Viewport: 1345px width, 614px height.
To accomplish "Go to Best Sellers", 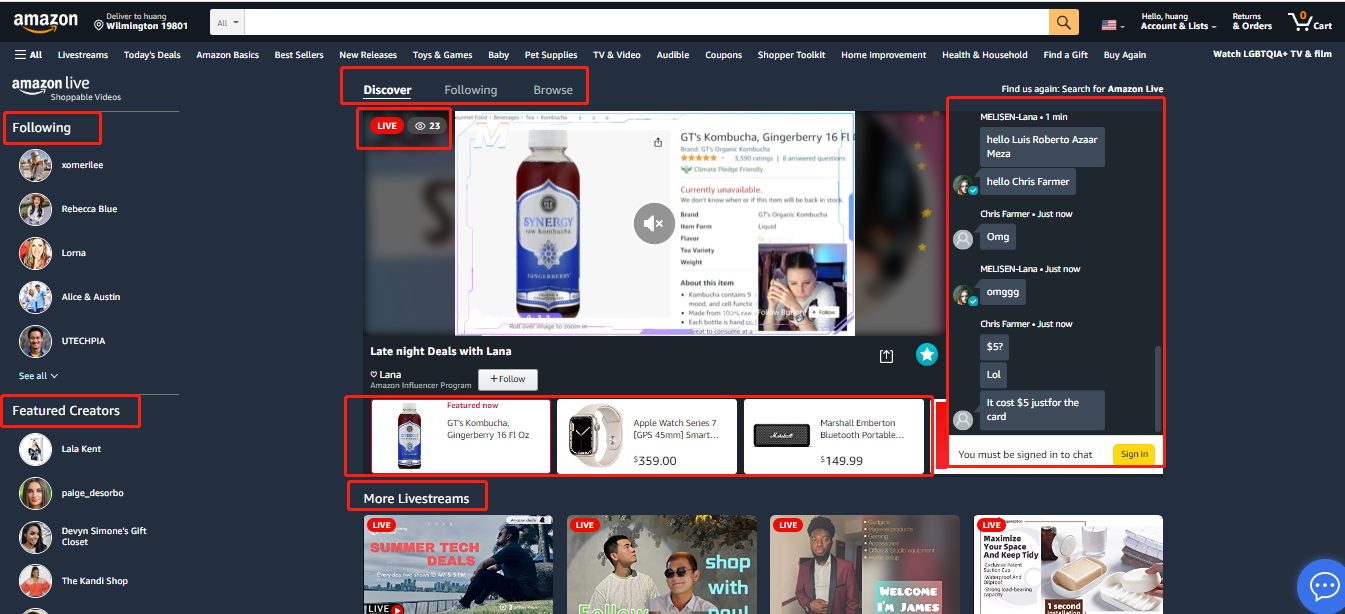I will [299, 55].
